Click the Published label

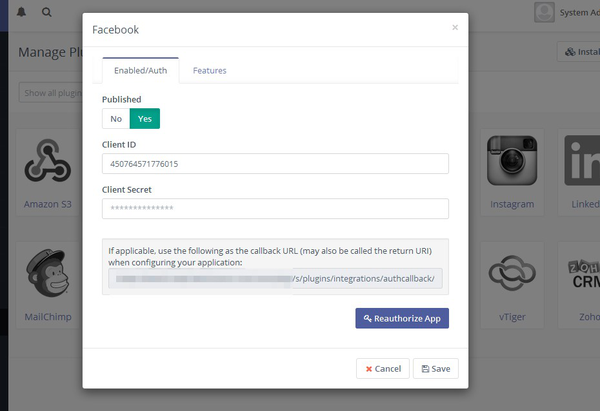tap(122, 99)
